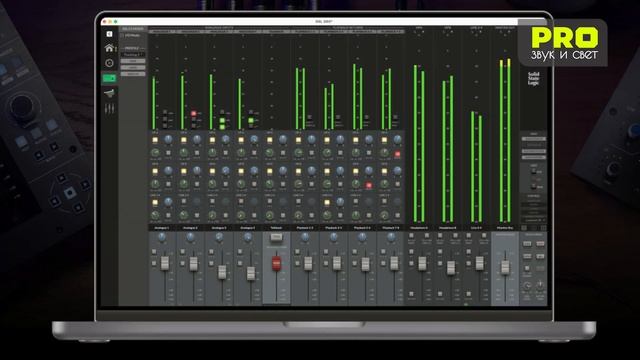Engage the Talkback button above red fader
Image resolution: width=640 pixels, height=360 pixels.
pos(276,237)
